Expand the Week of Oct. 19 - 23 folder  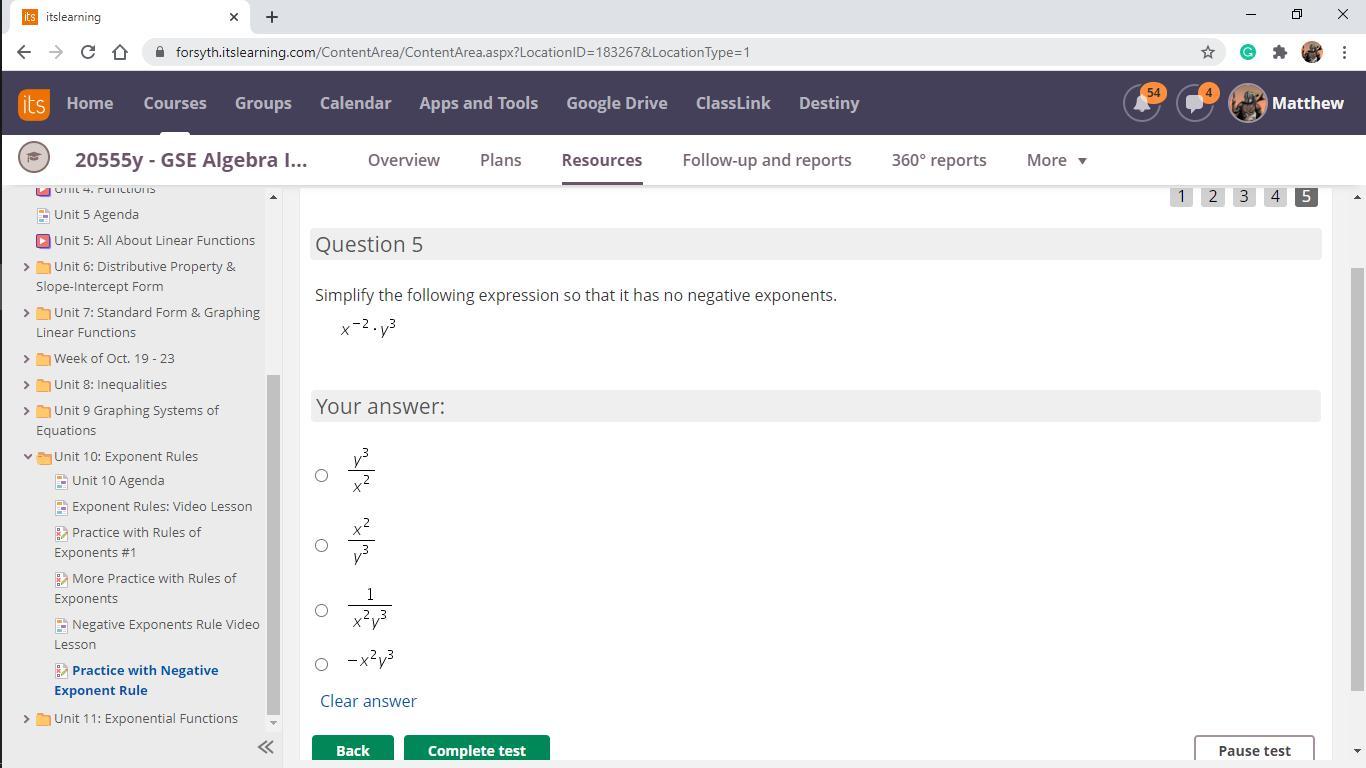[x=26, y=359]
